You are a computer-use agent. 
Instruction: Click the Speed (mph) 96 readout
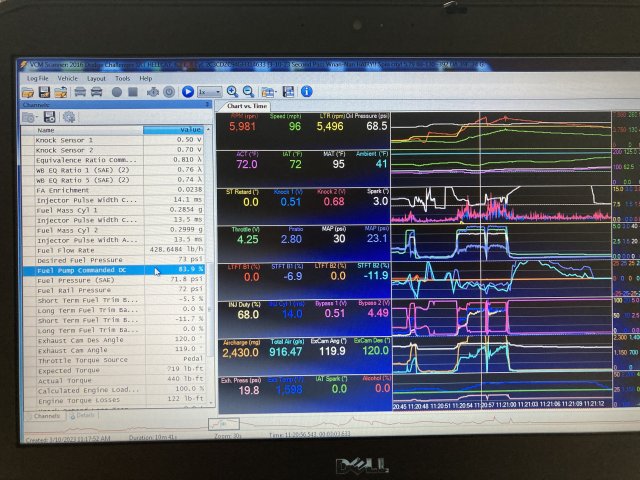pyautogui.click(x=295, y=126)
